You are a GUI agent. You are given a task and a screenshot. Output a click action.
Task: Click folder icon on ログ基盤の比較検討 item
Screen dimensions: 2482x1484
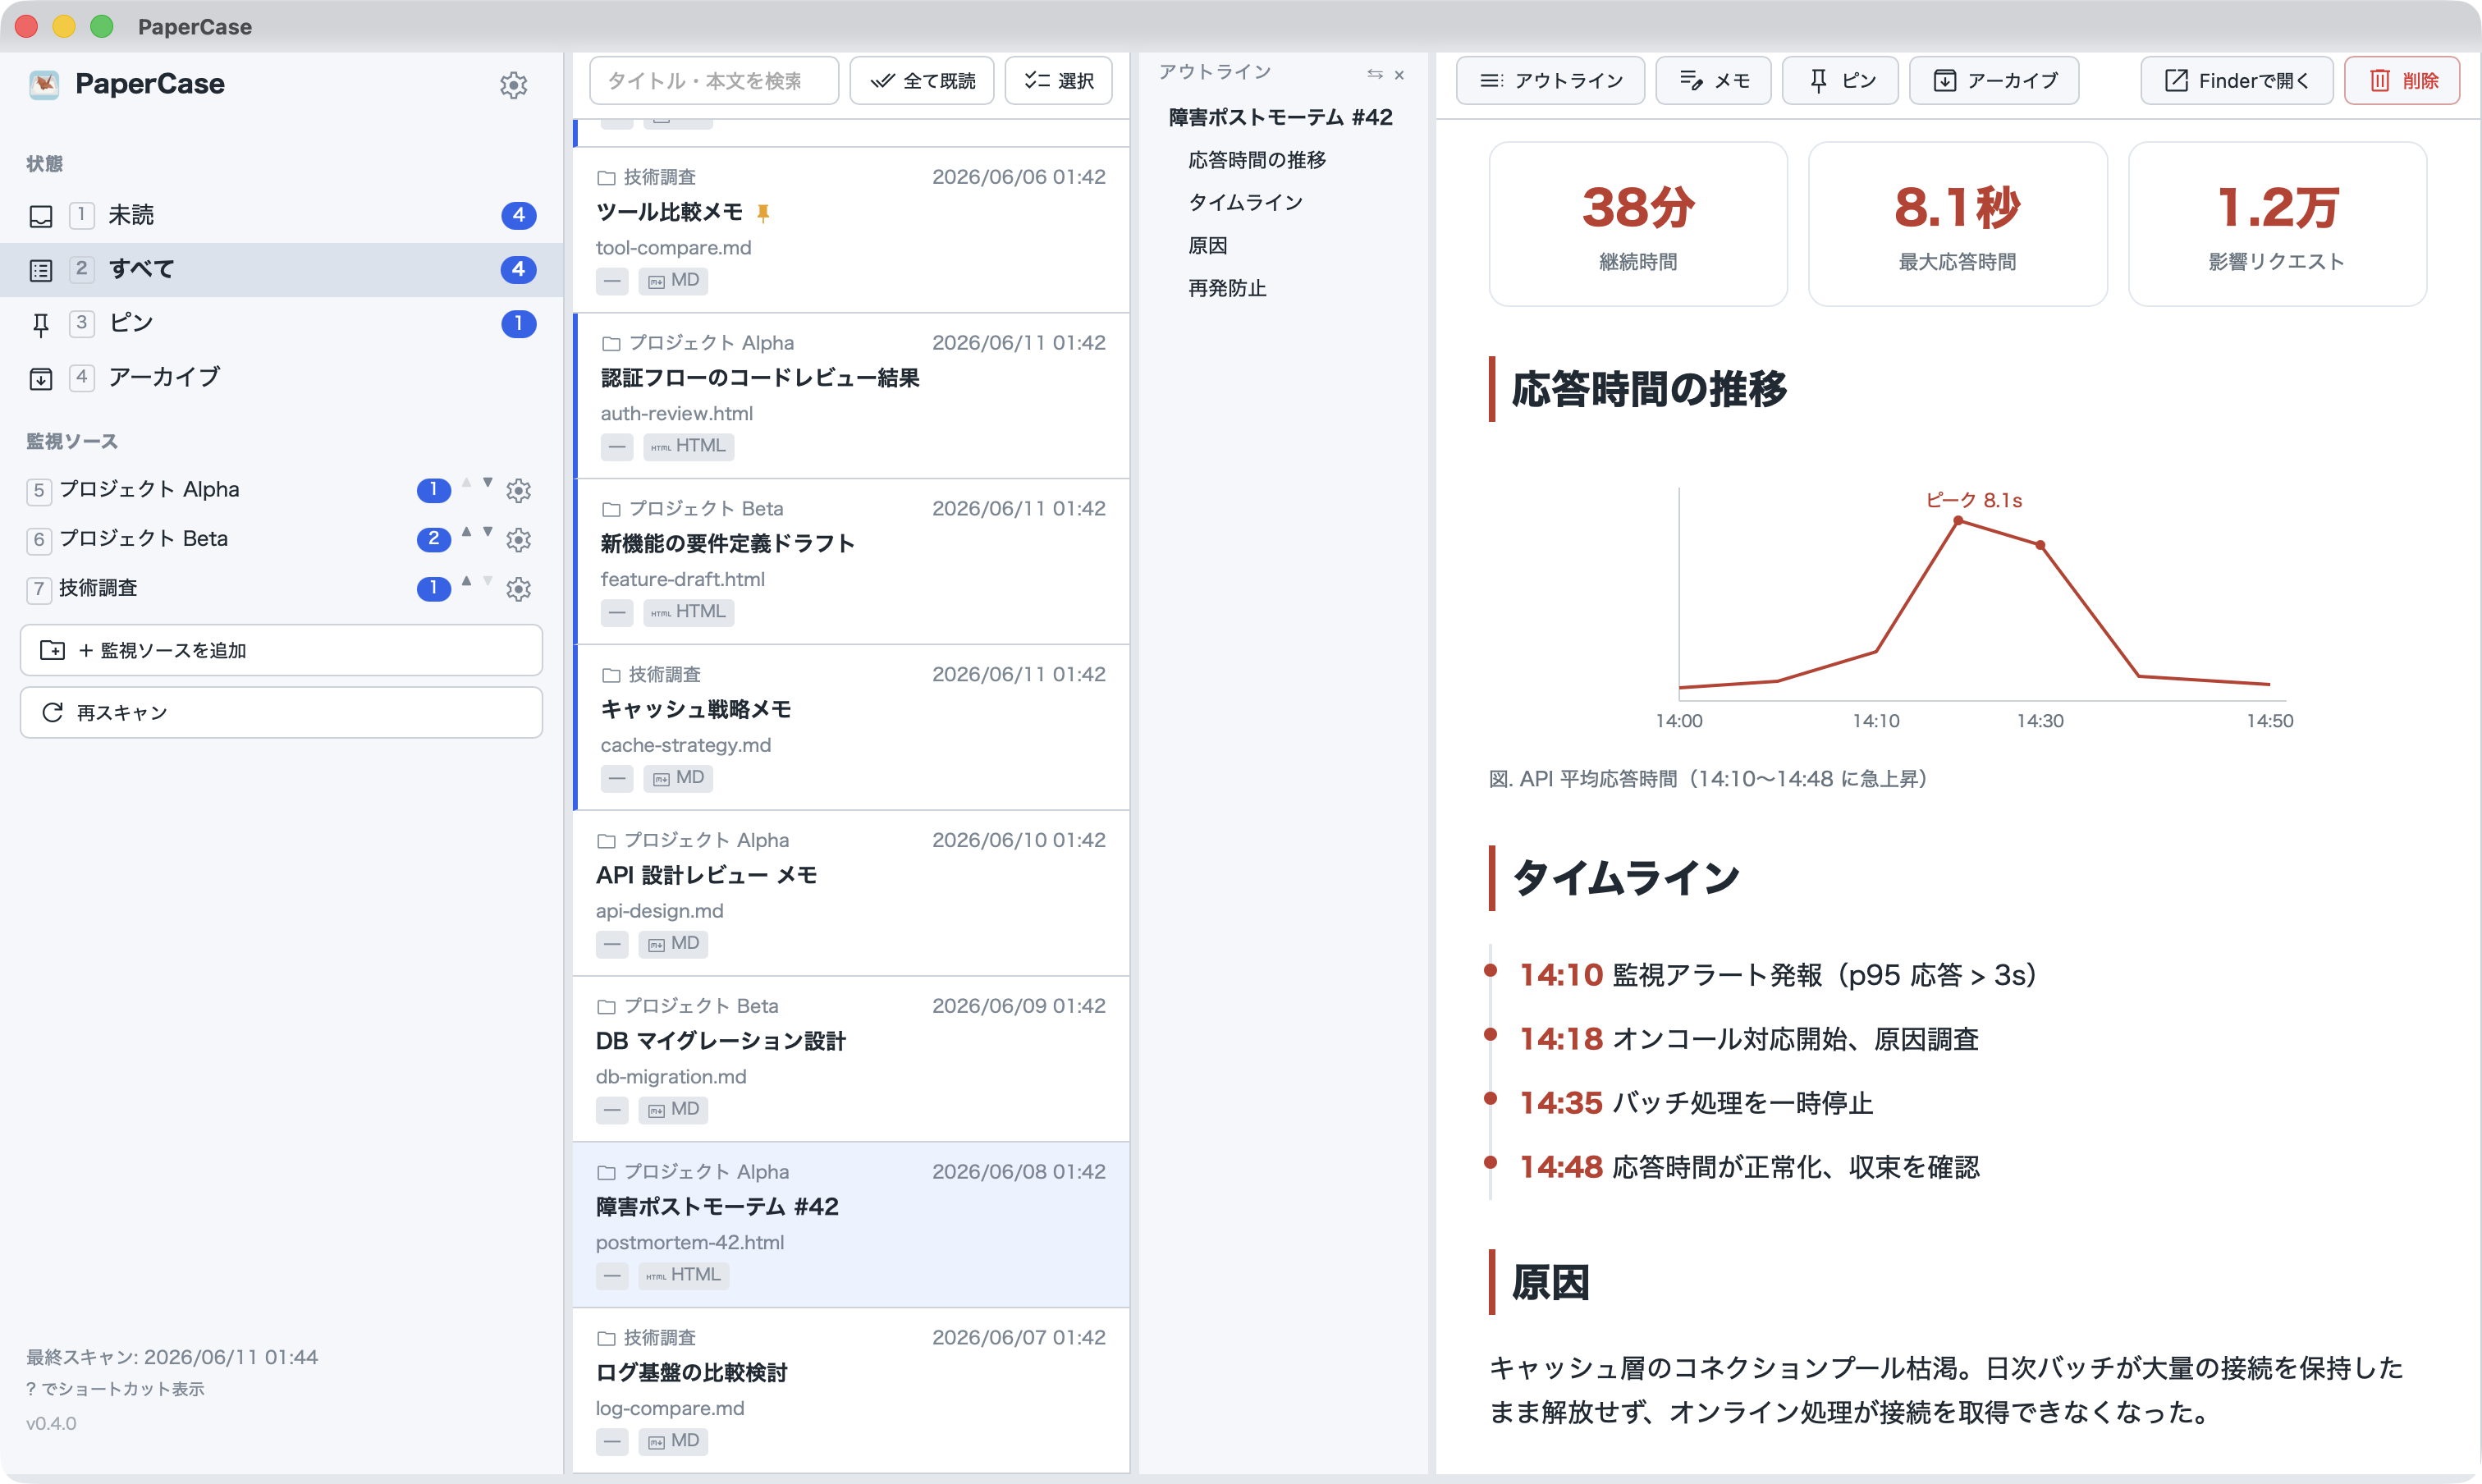606,1339
